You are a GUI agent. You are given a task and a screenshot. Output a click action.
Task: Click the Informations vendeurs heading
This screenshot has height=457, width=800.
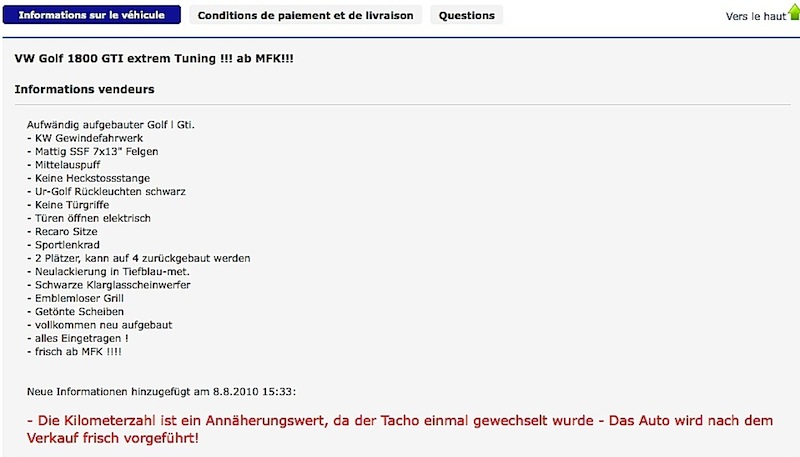coord(84,89)
